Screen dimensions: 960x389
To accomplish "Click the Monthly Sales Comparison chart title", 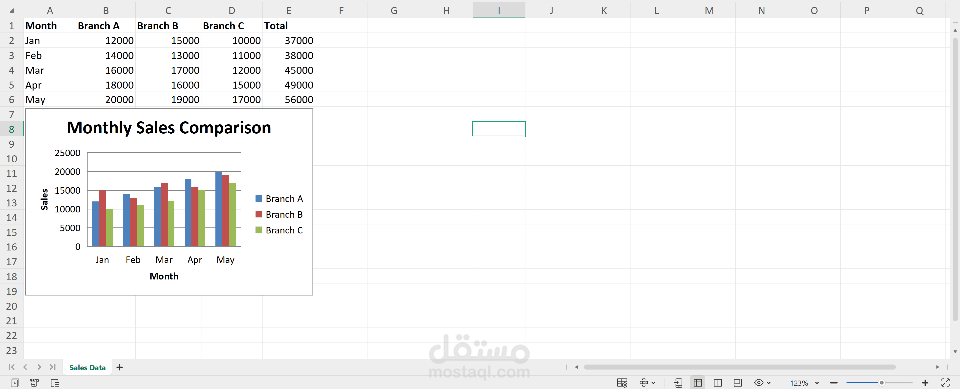I will 168,127.
